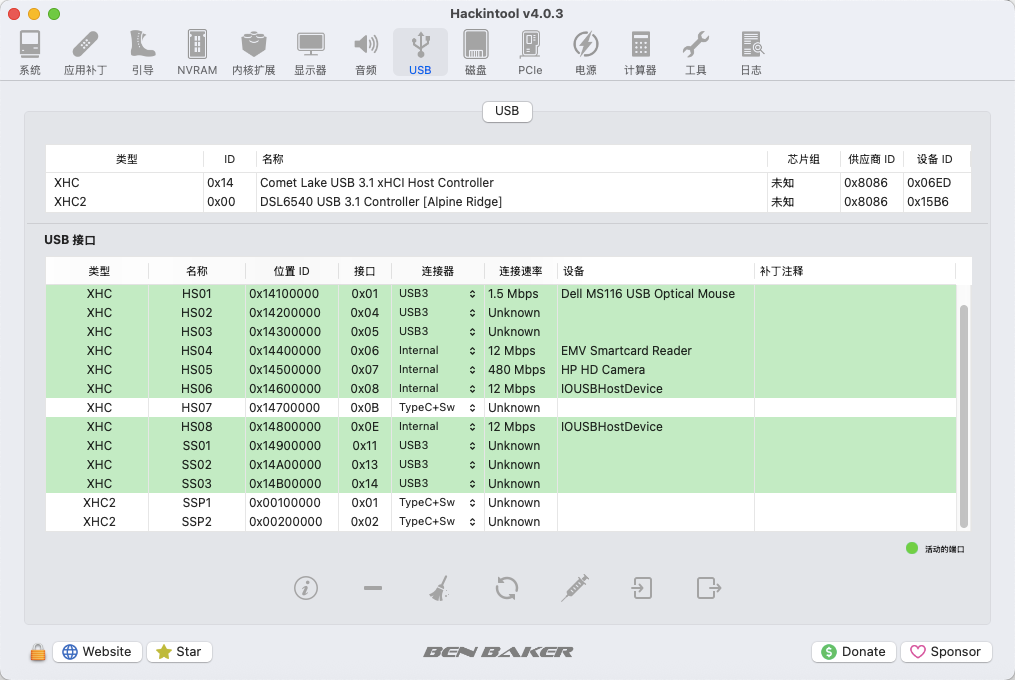
Task: Open the 计算器 calculator section
Action: point(640,52)
